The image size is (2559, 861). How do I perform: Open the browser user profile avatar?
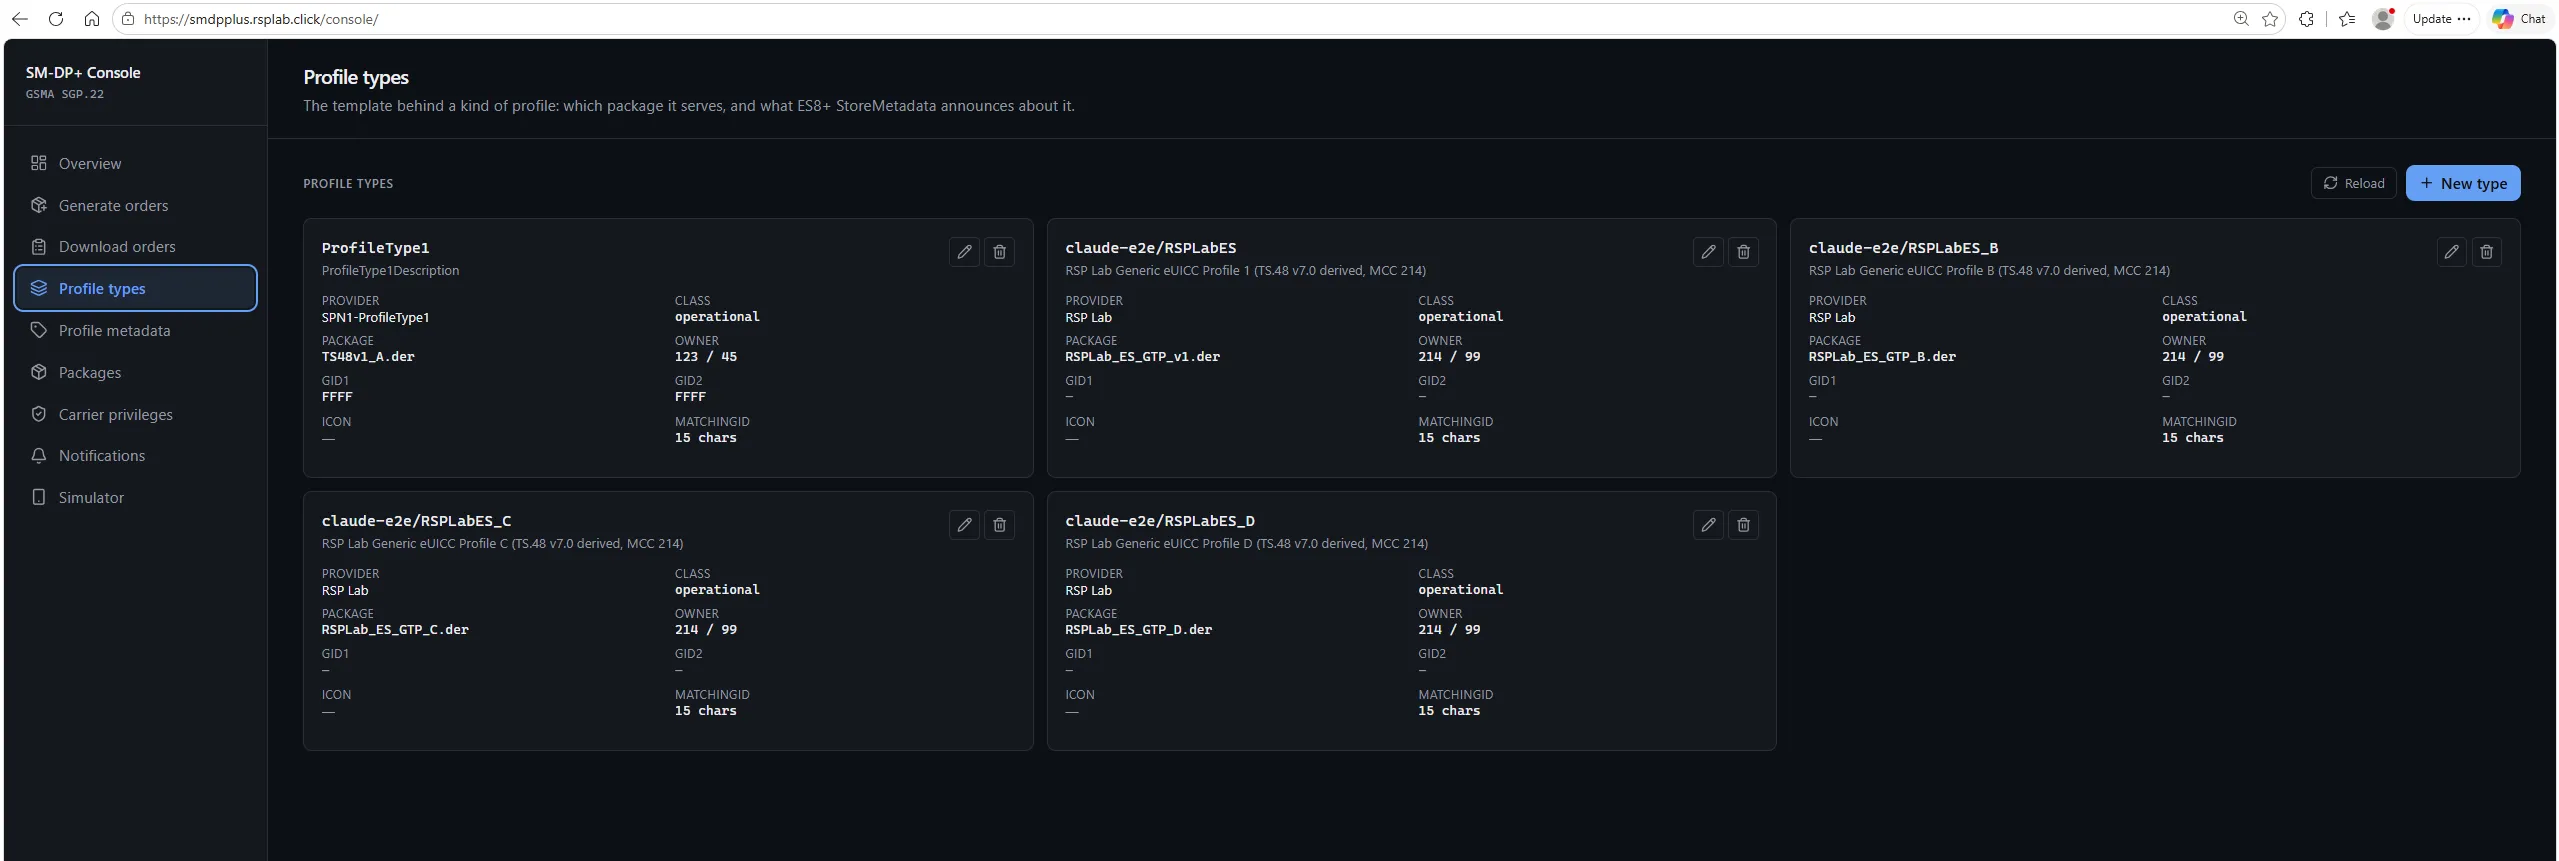[2383, 19]
